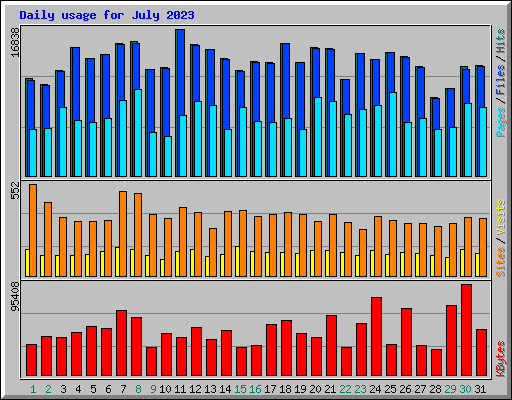Select day label 21 on the x-axis
Viewport: 512px width, 400px height.
point(330,389)
